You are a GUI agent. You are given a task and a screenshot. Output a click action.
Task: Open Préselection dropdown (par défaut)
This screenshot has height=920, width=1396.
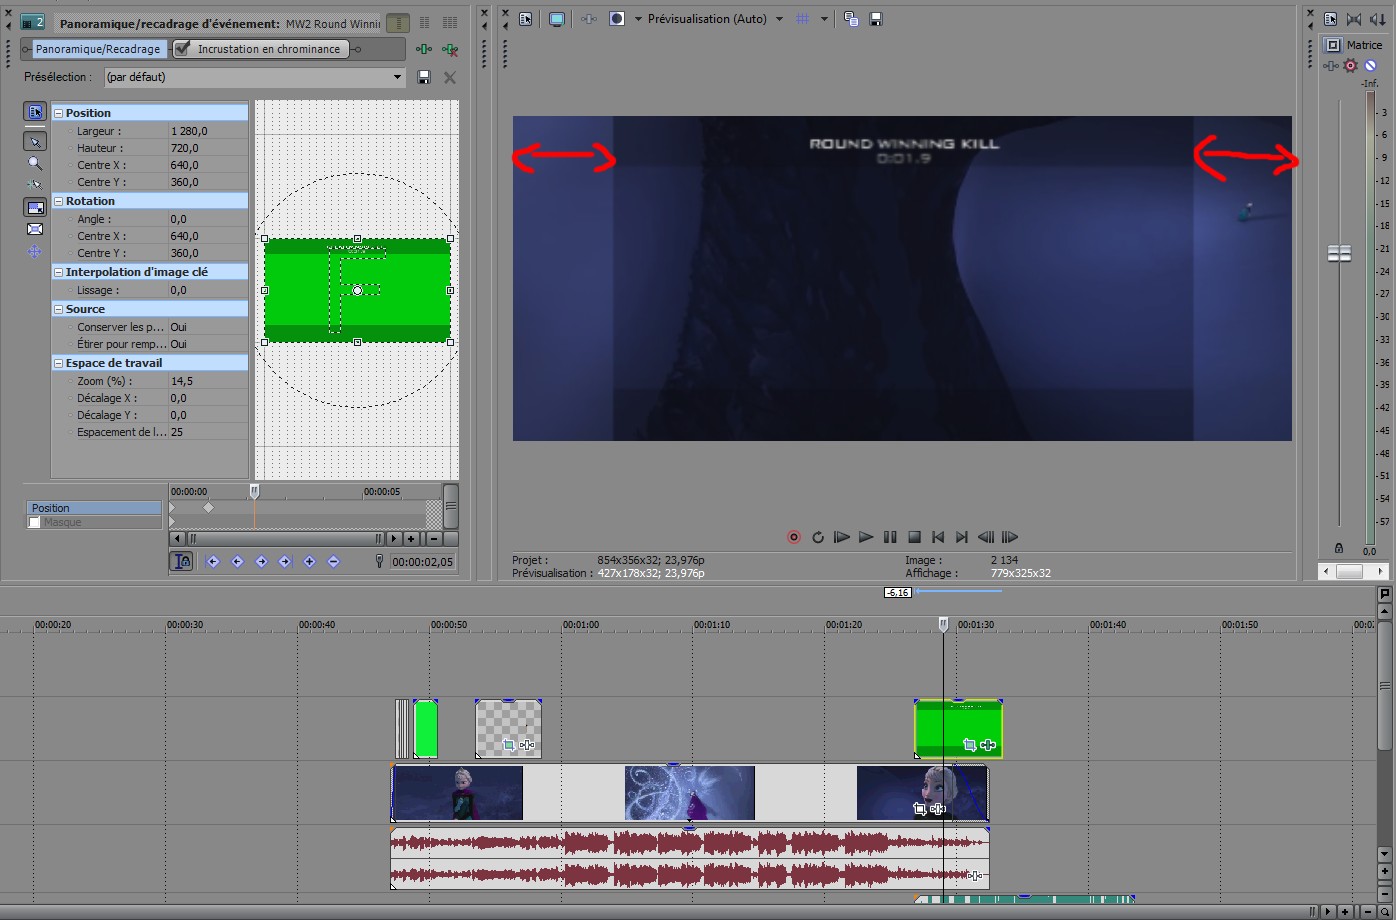(255, 77)
